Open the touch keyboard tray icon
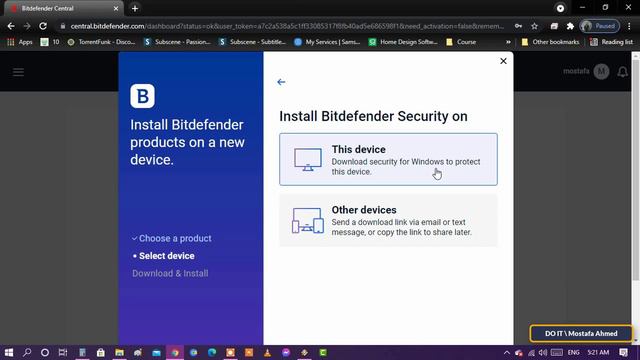This screenshot has height=360, width=640. 557,353
